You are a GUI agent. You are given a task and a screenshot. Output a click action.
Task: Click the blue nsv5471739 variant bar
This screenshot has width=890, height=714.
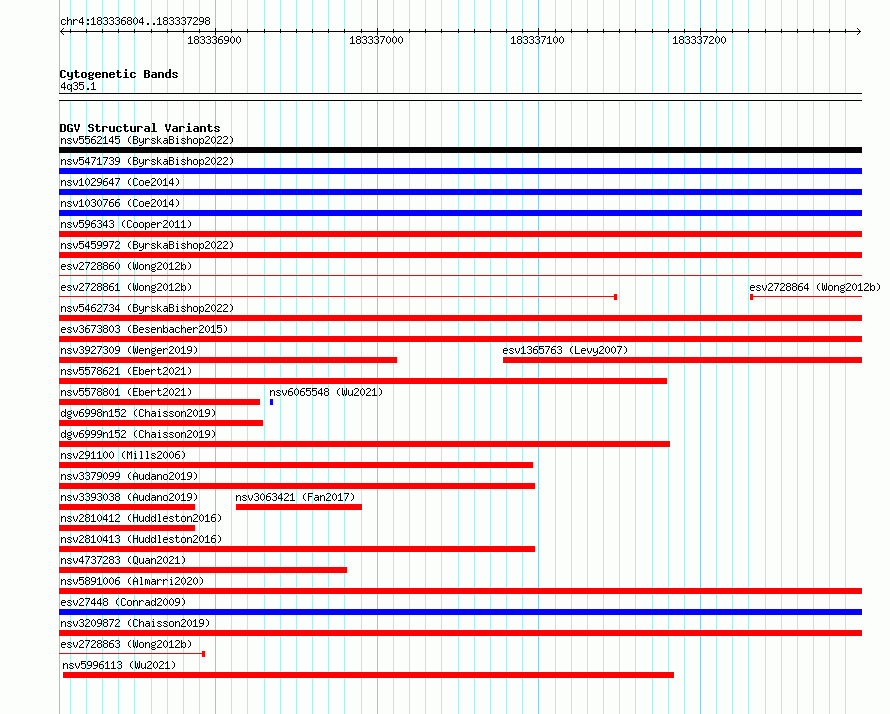pos(460,171)
